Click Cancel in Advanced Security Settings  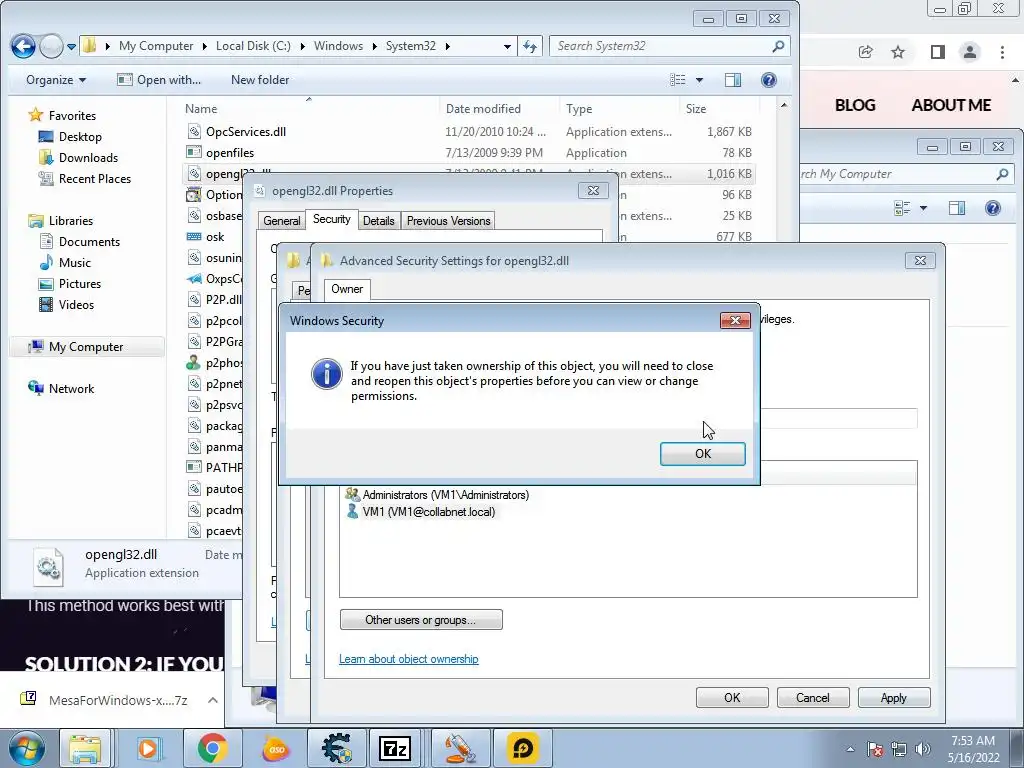(x=812, y=697)
